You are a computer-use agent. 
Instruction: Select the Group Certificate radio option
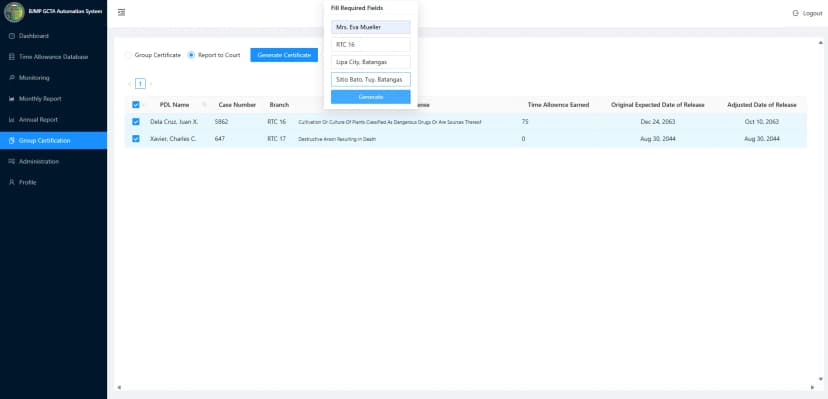128,55
